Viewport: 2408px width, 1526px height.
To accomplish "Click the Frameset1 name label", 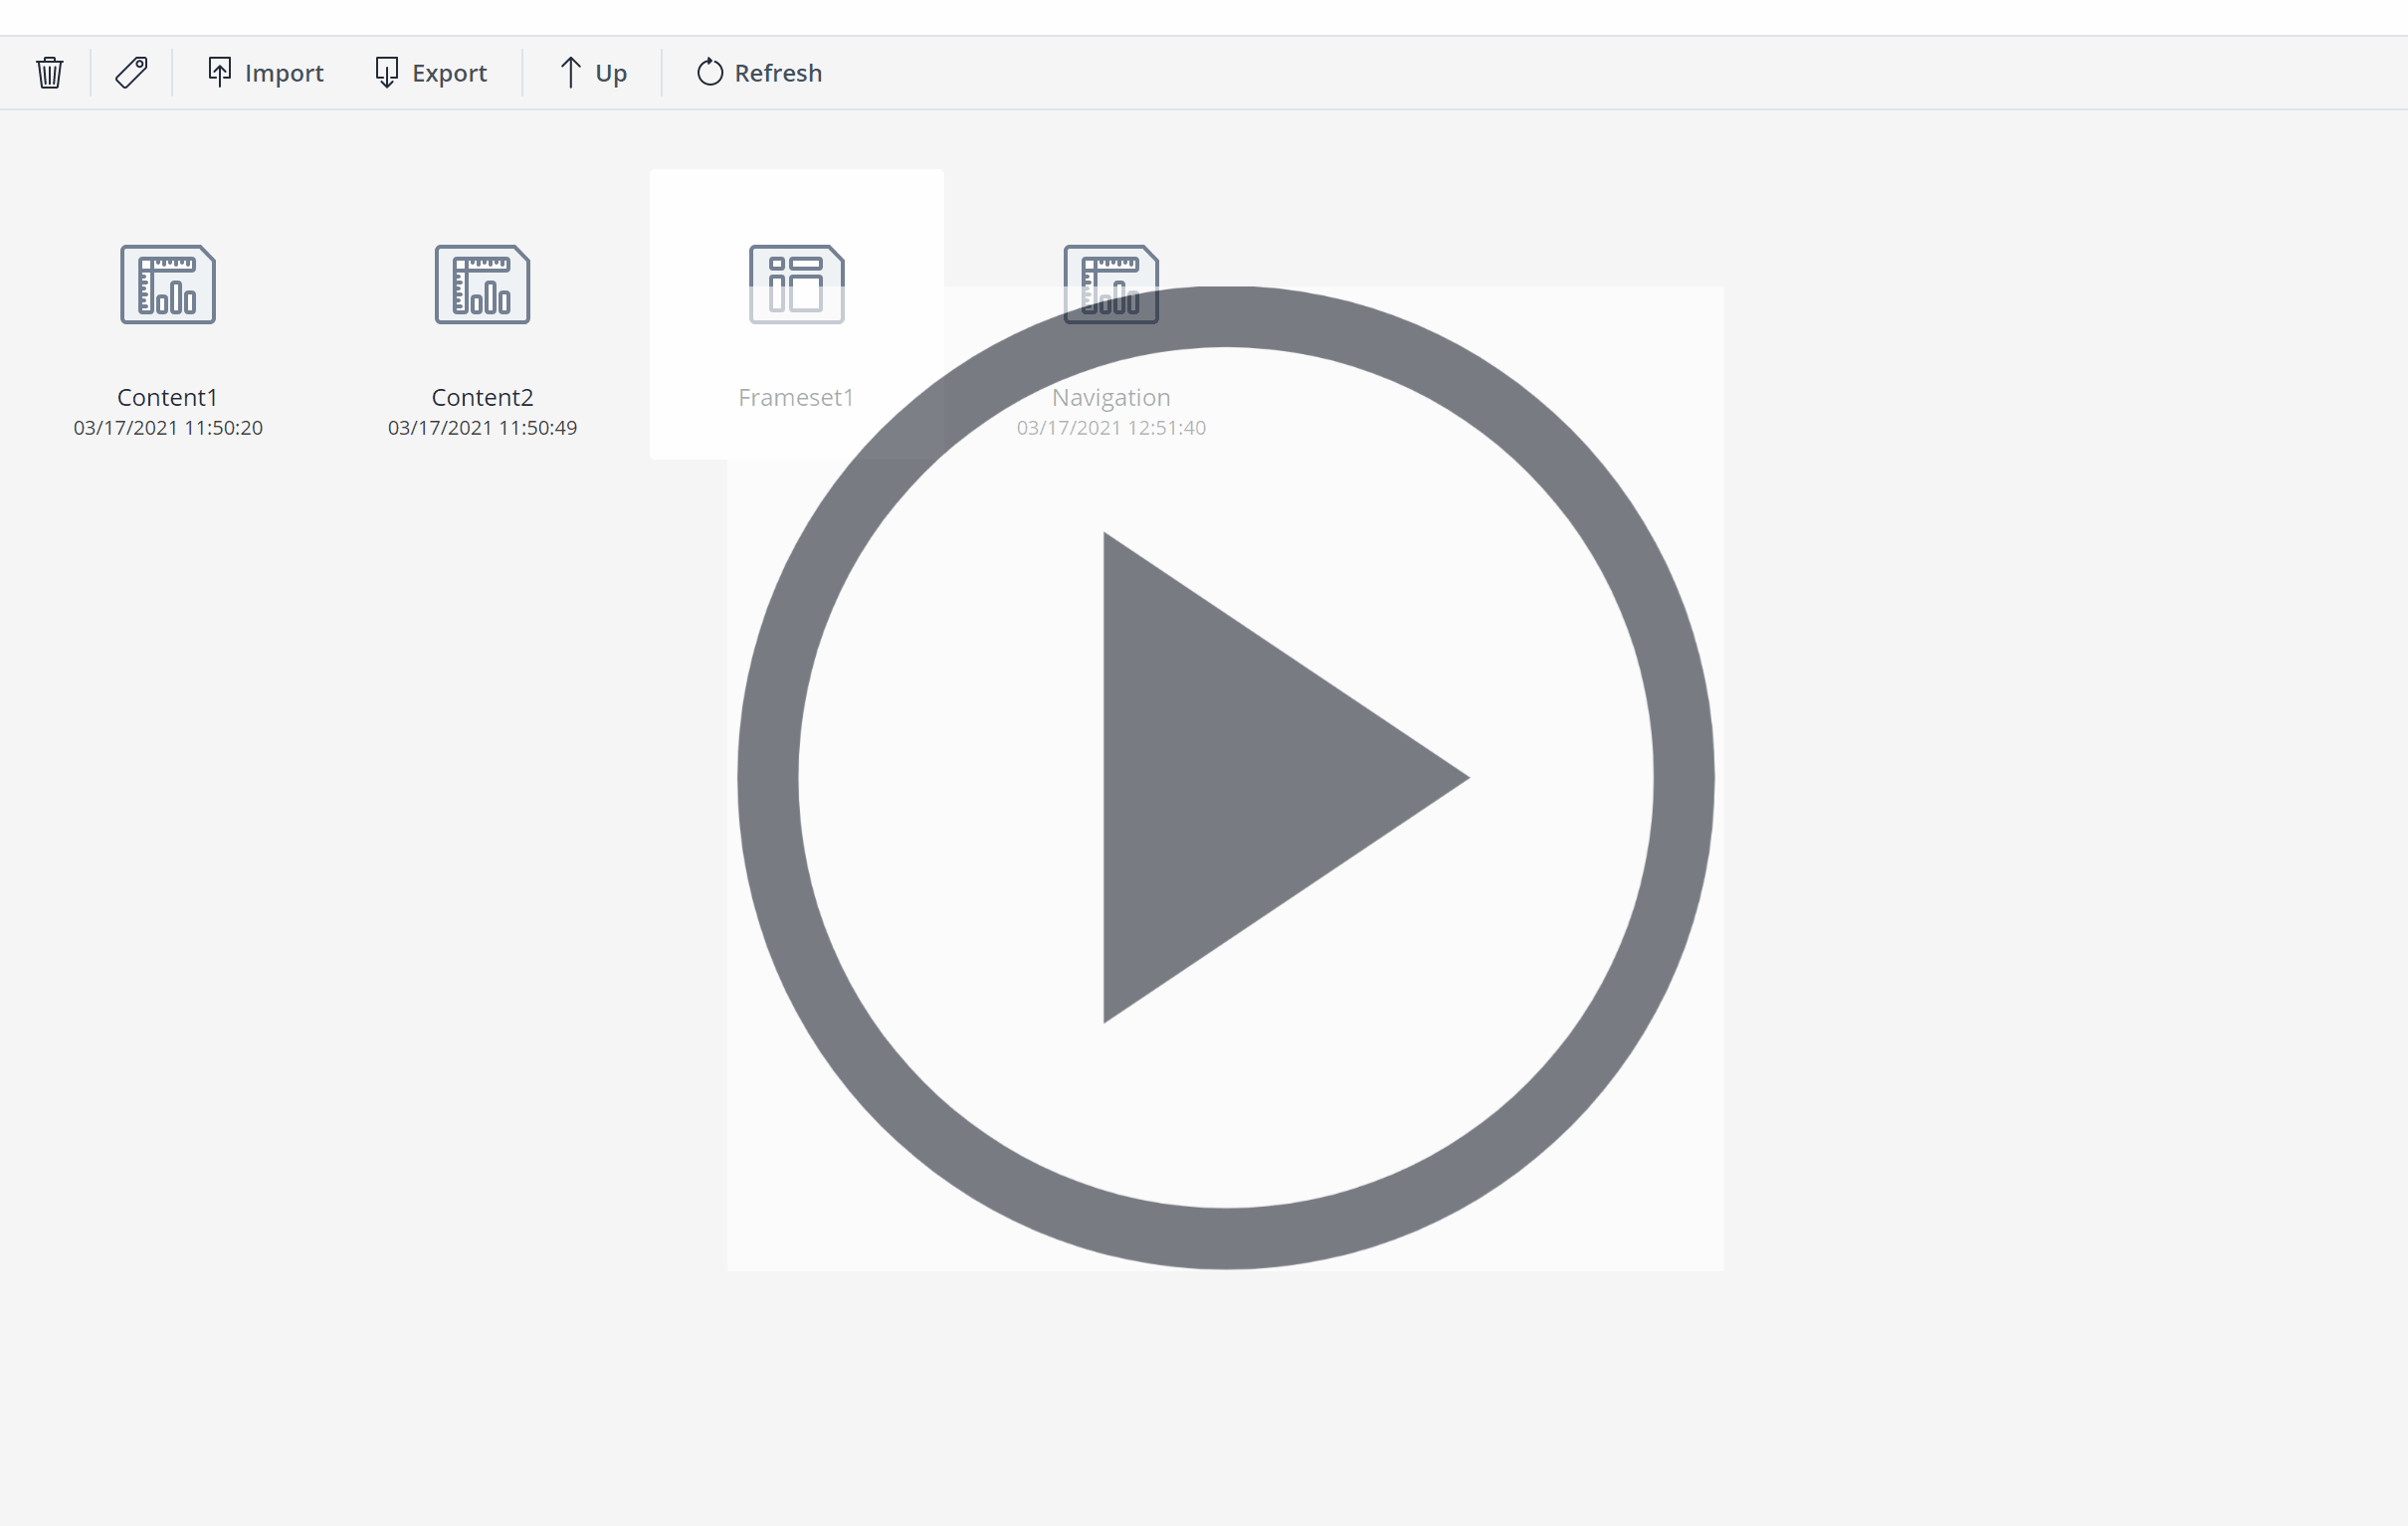I will [x=796, y=397].
